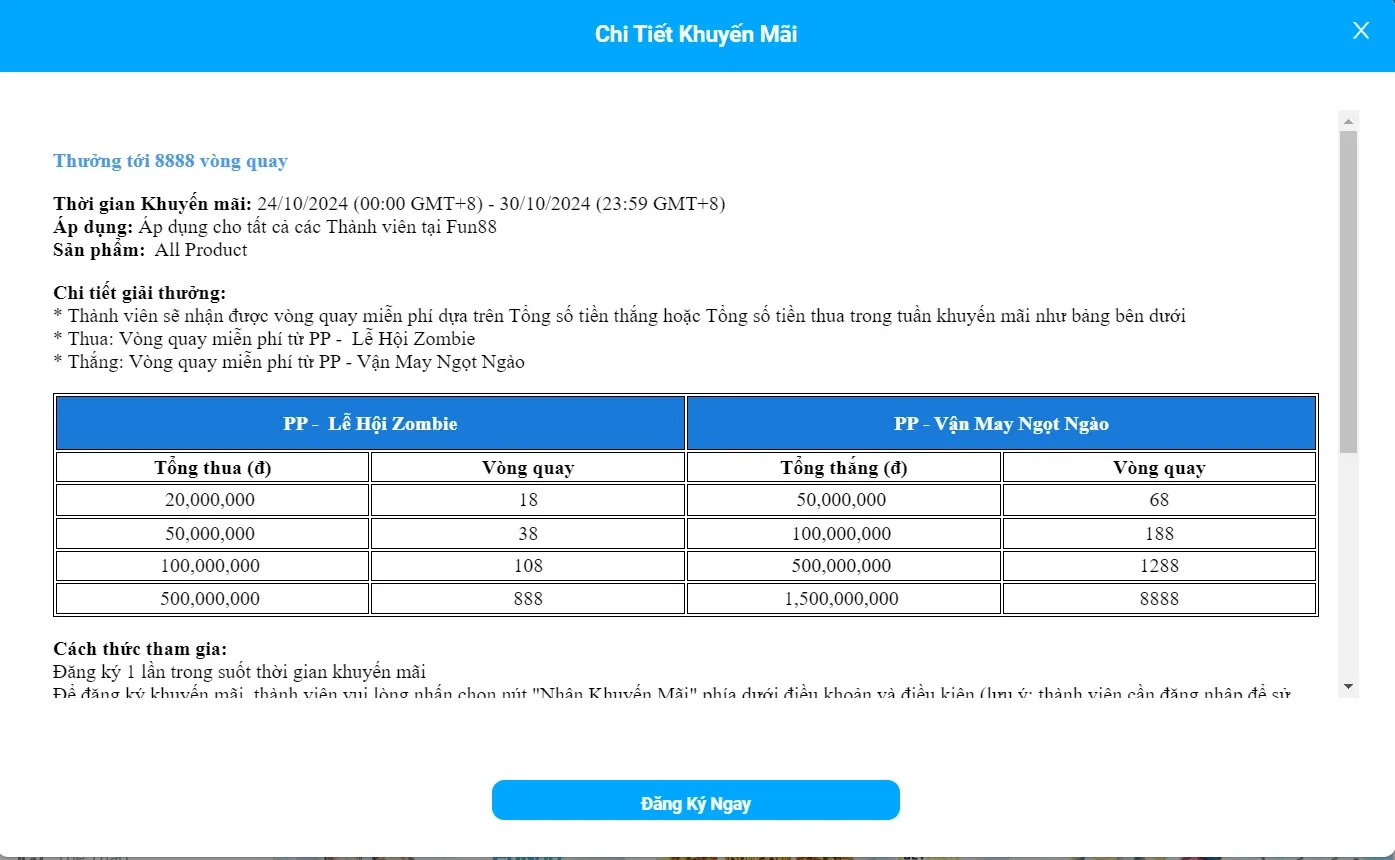This screenshot has height=860, width=1395.
Task: Click the heading Thưởng tới 8888 vòng quay
Action: [170, 161]
